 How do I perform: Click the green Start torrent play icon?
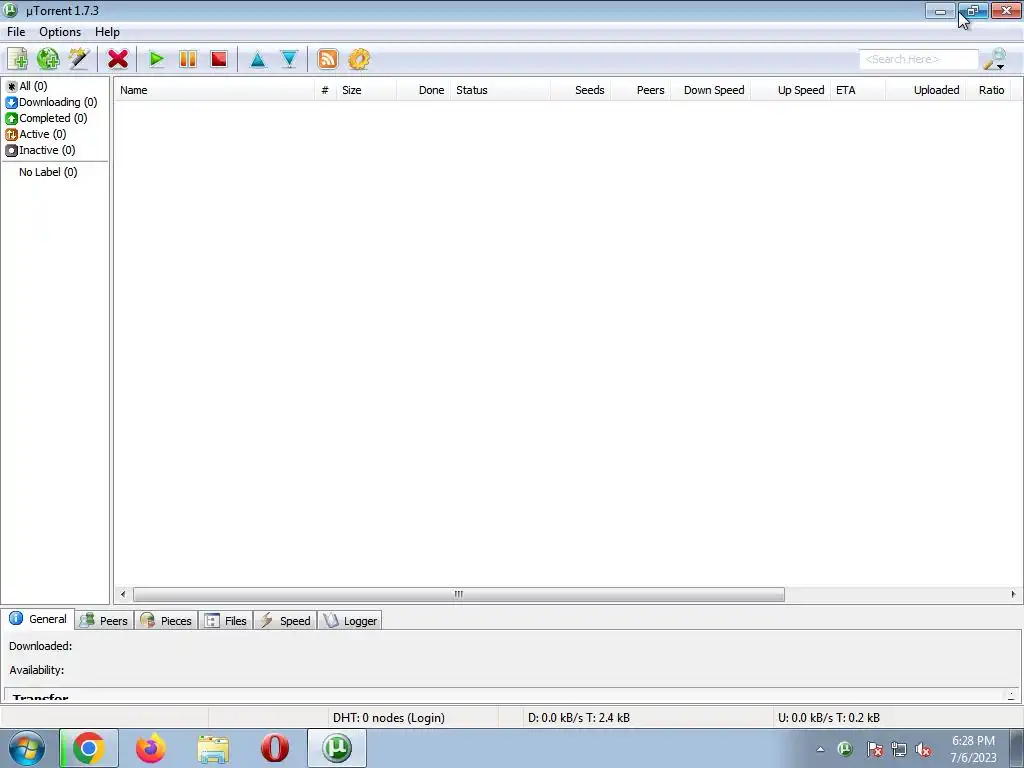click(156, 59)
